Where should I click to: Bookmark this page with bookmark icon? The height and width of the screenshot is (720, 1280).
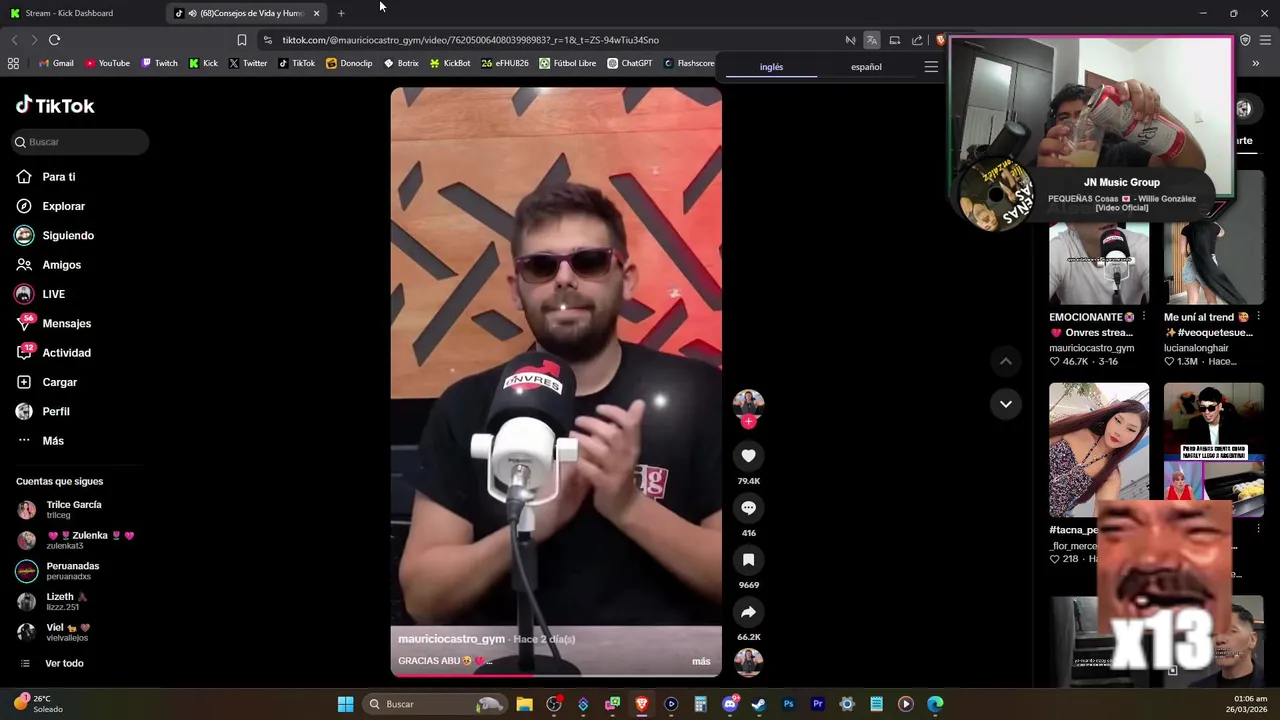pyautogui.click(x=241, y=40)
